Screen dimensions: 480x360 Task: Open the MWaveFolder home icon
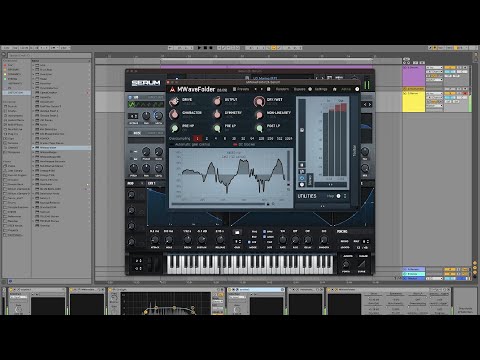click(335, 89)
